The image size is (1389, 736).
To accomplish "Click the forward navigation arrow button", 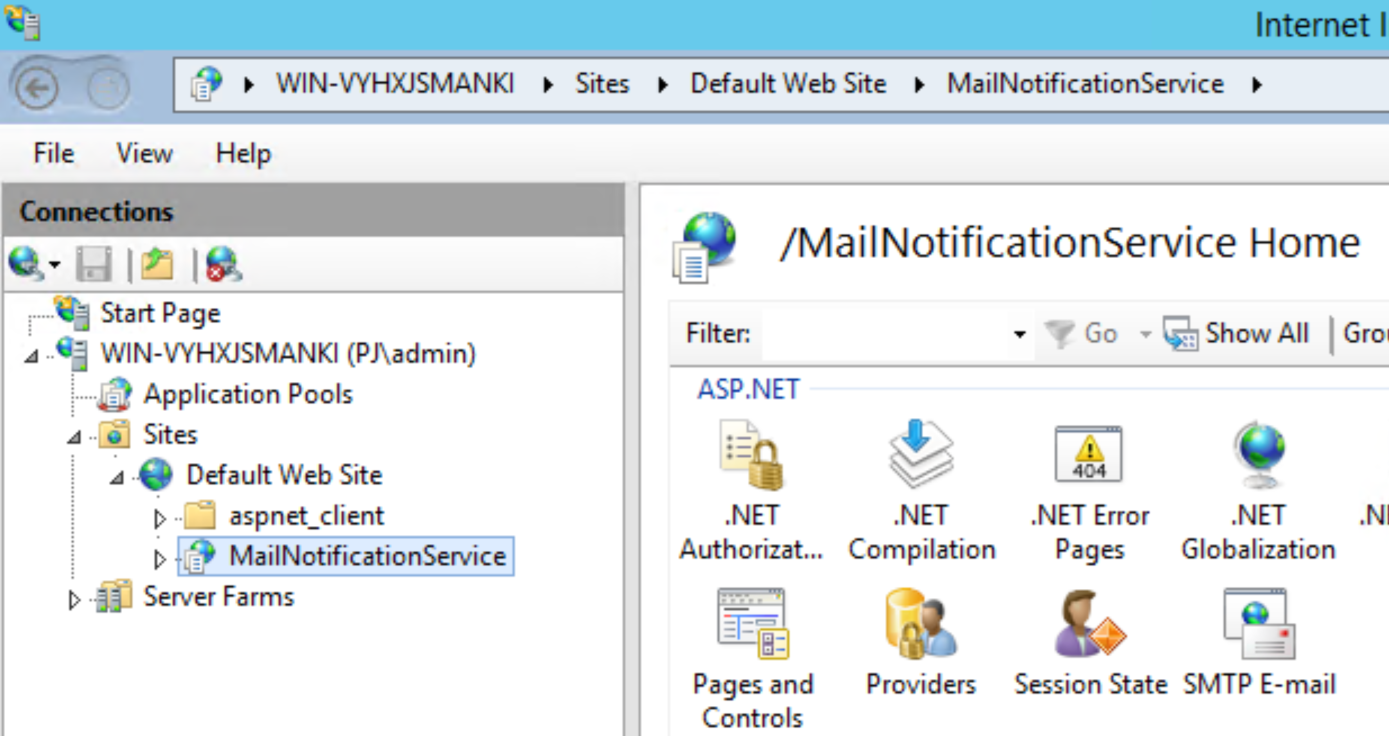I will tap(107, 89).
